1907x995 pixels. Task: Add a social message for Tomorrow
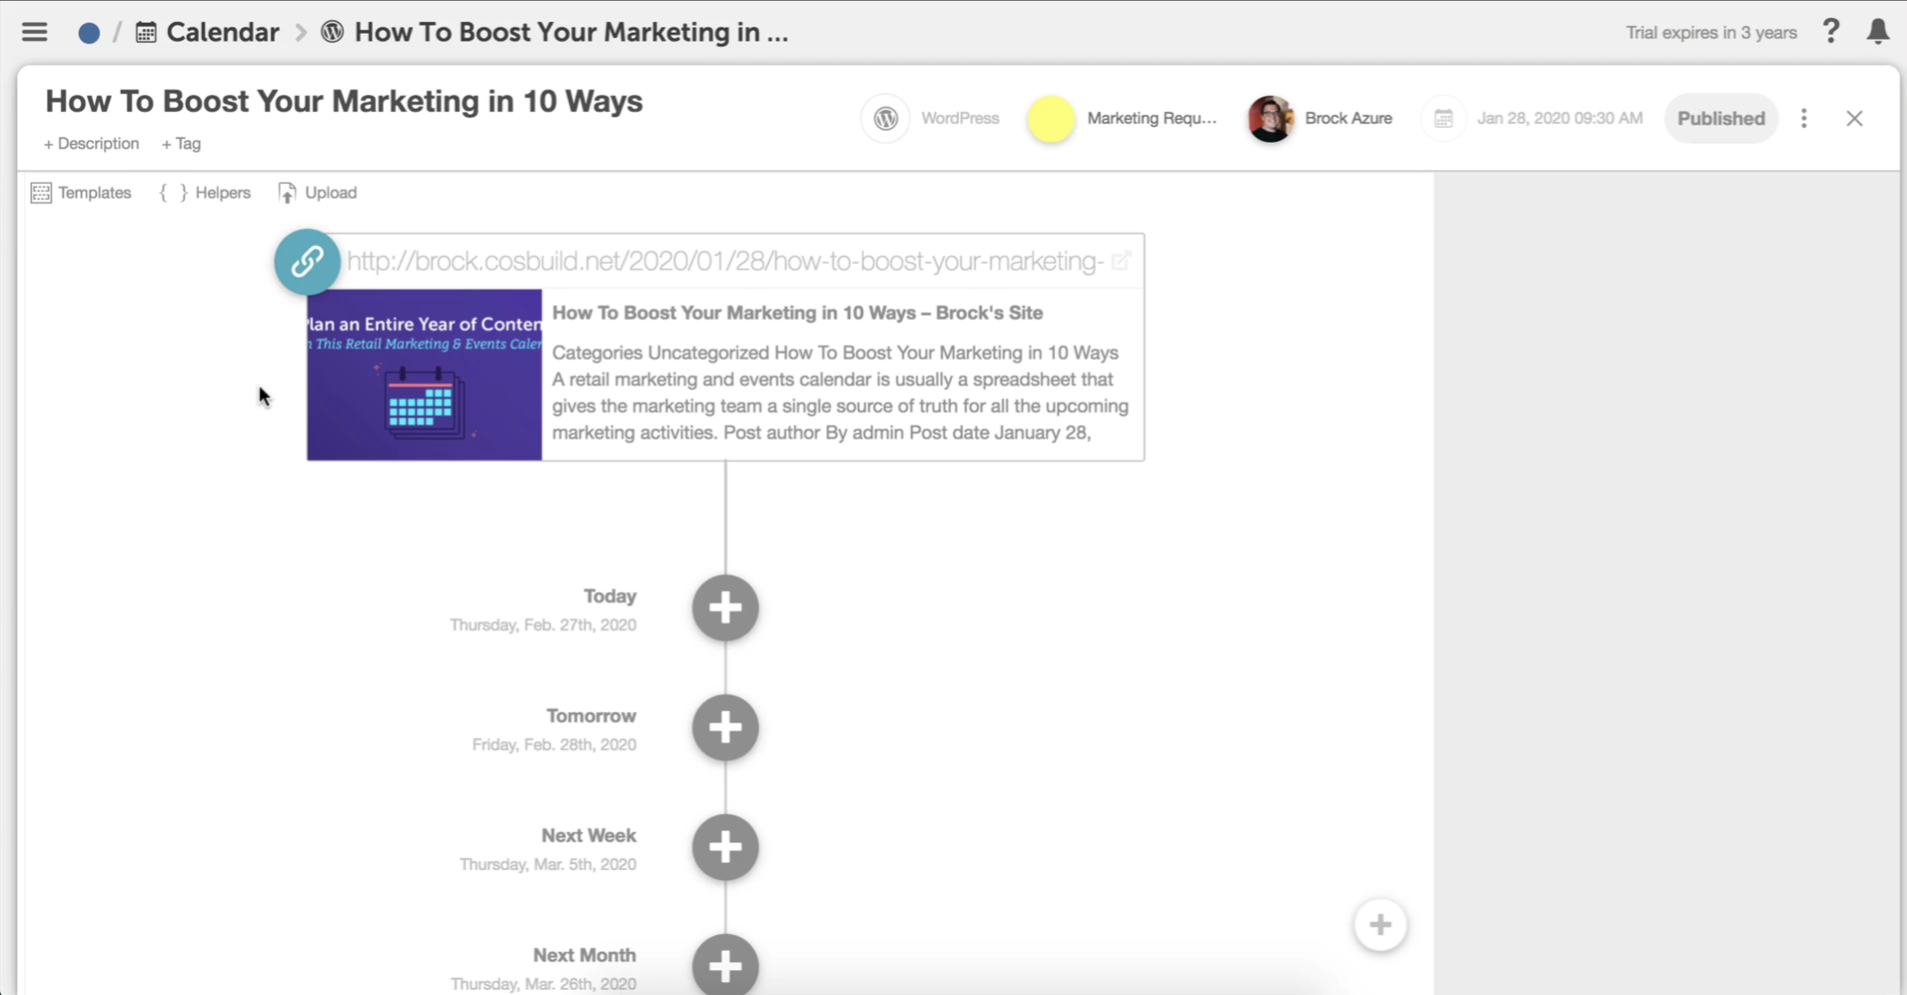click(x=725, y=728)
